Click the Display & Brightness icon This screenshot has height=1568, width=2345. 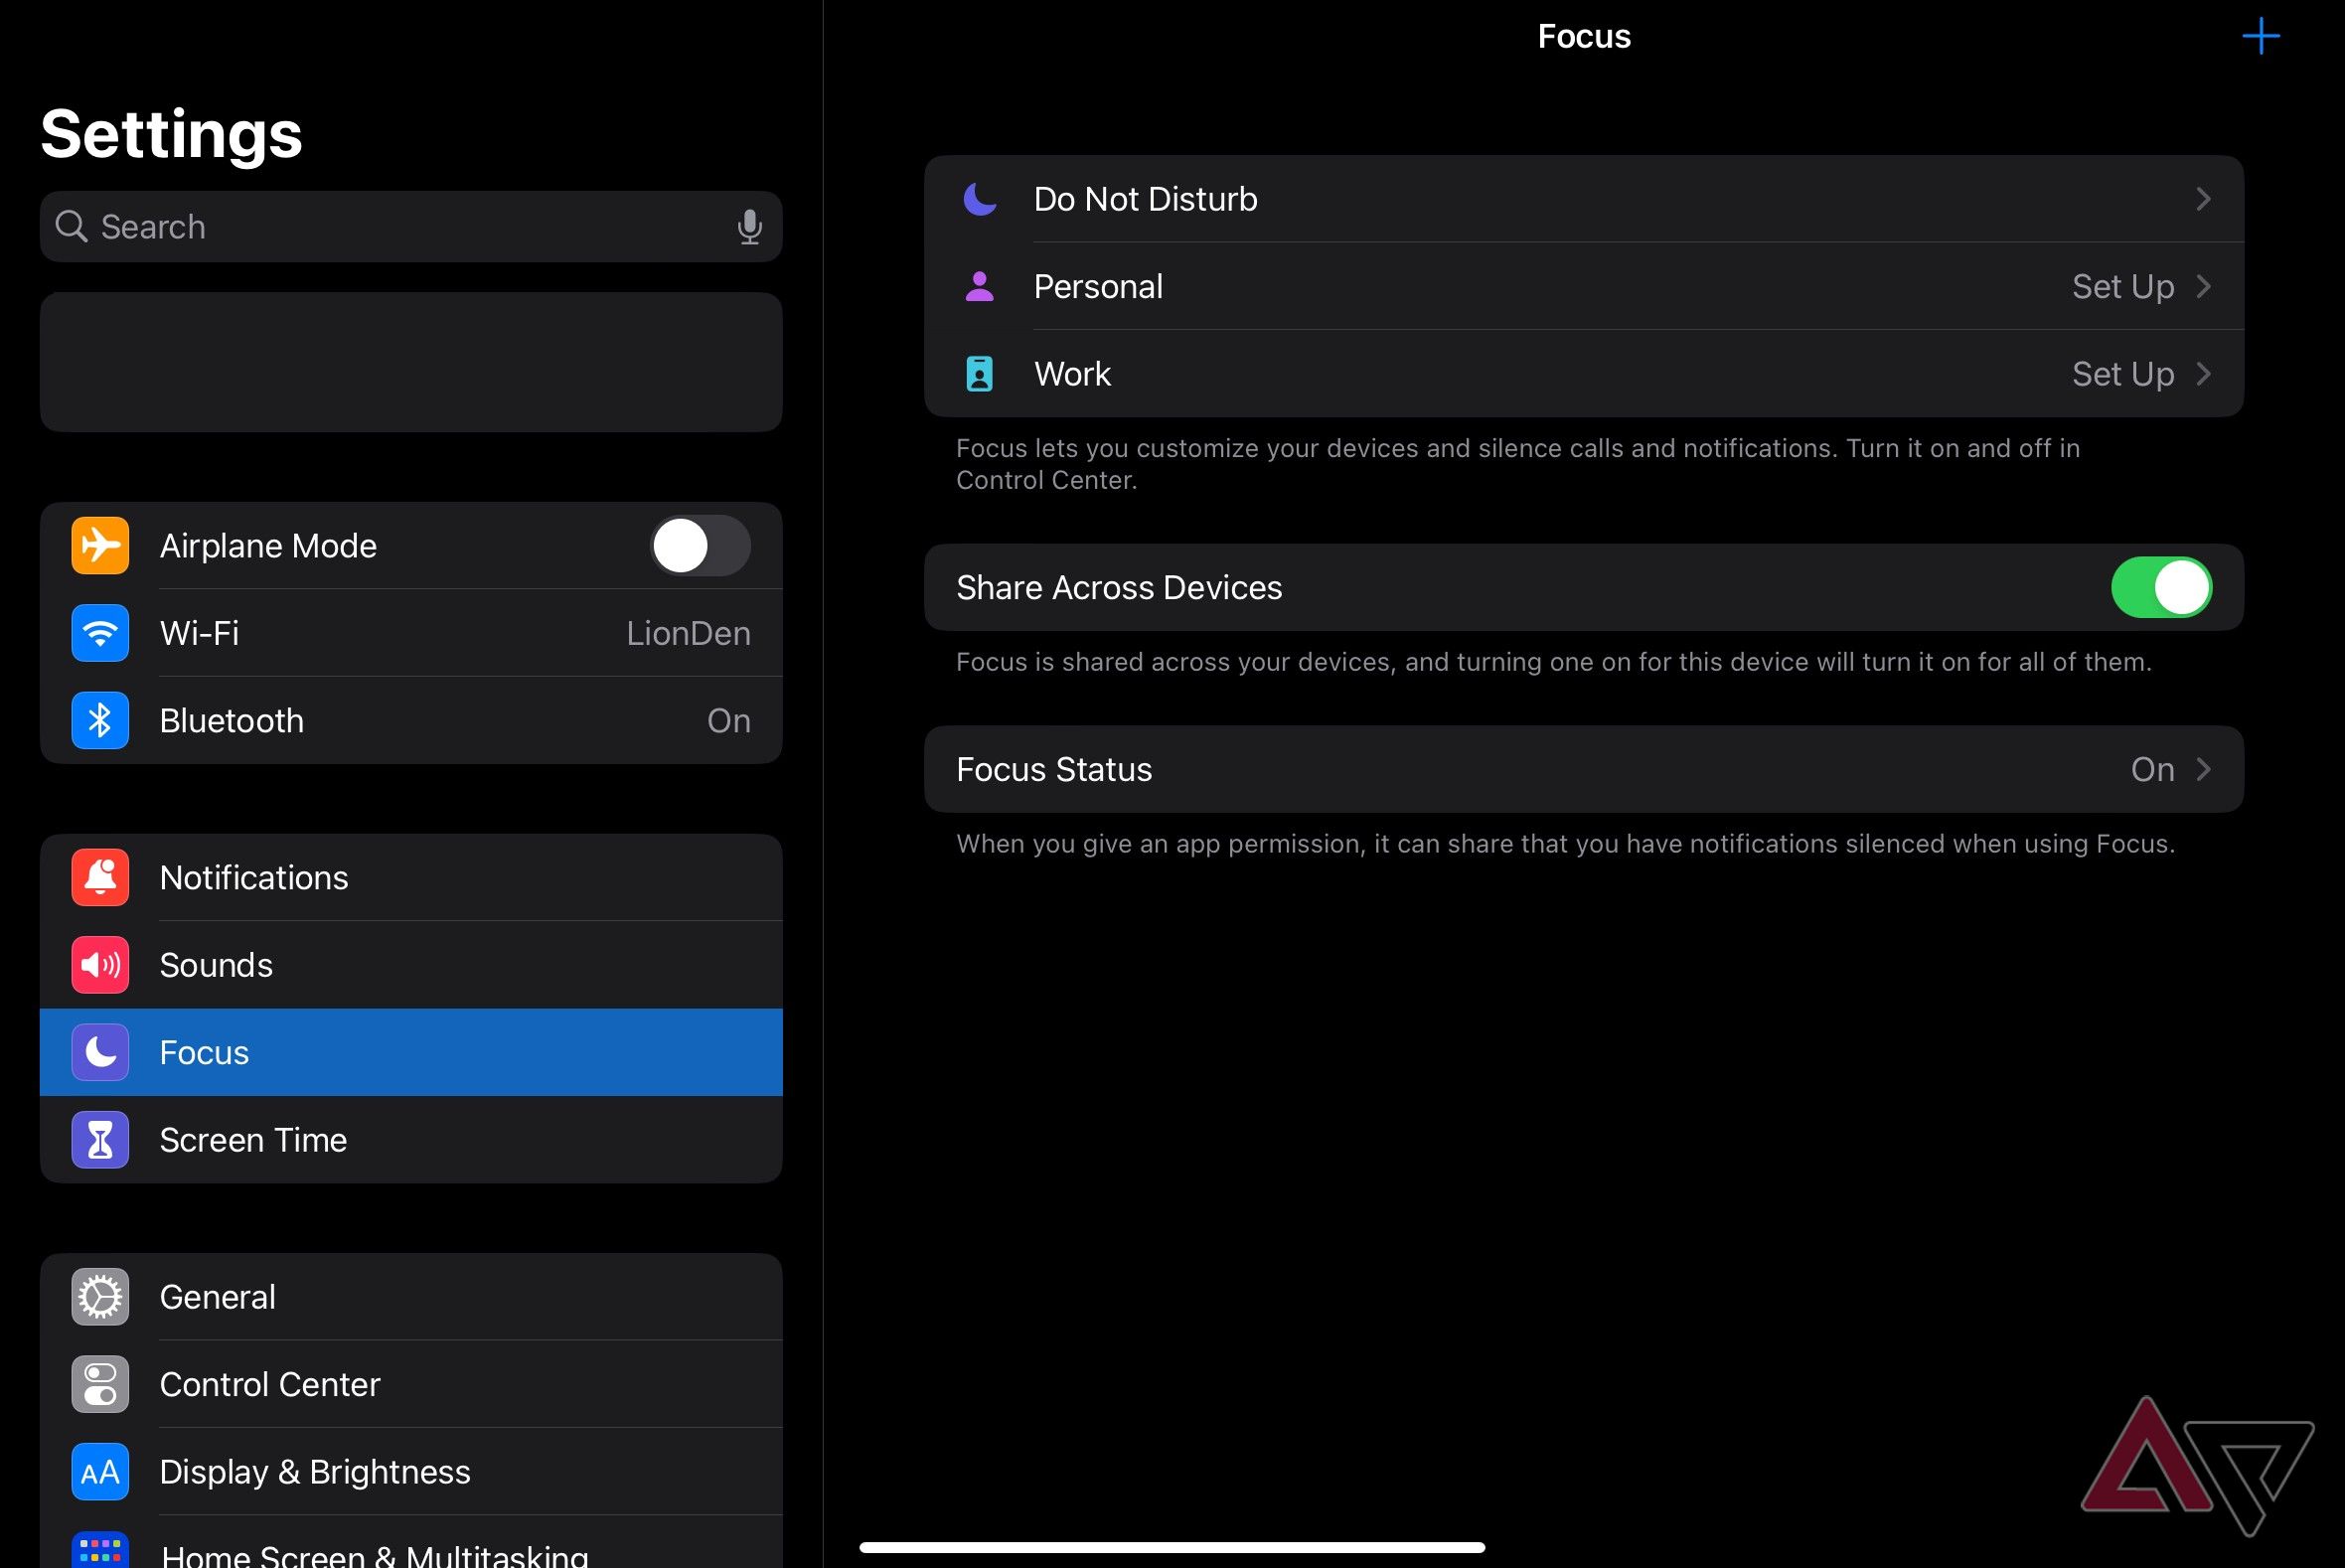tap(99, 1471)
